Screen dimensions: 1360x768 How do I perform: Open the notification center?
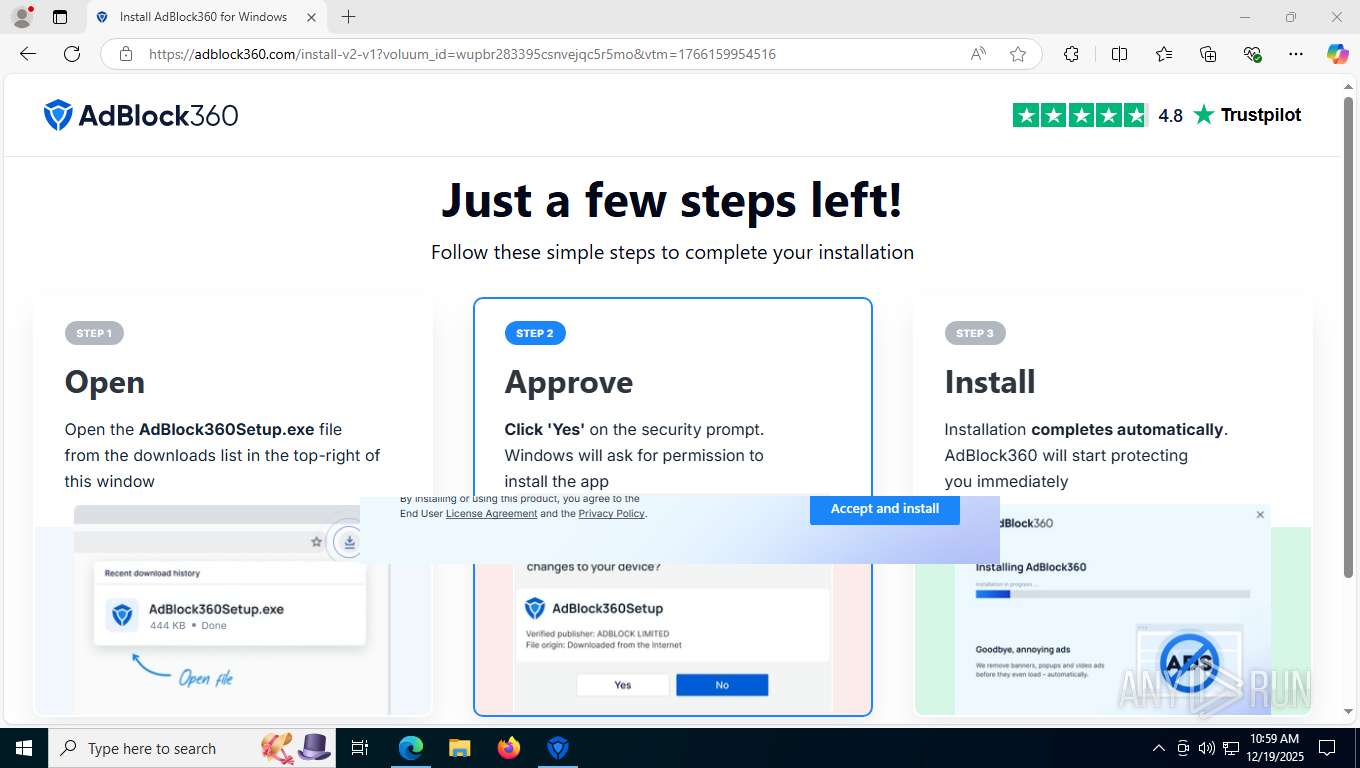tap(1327, 748)
